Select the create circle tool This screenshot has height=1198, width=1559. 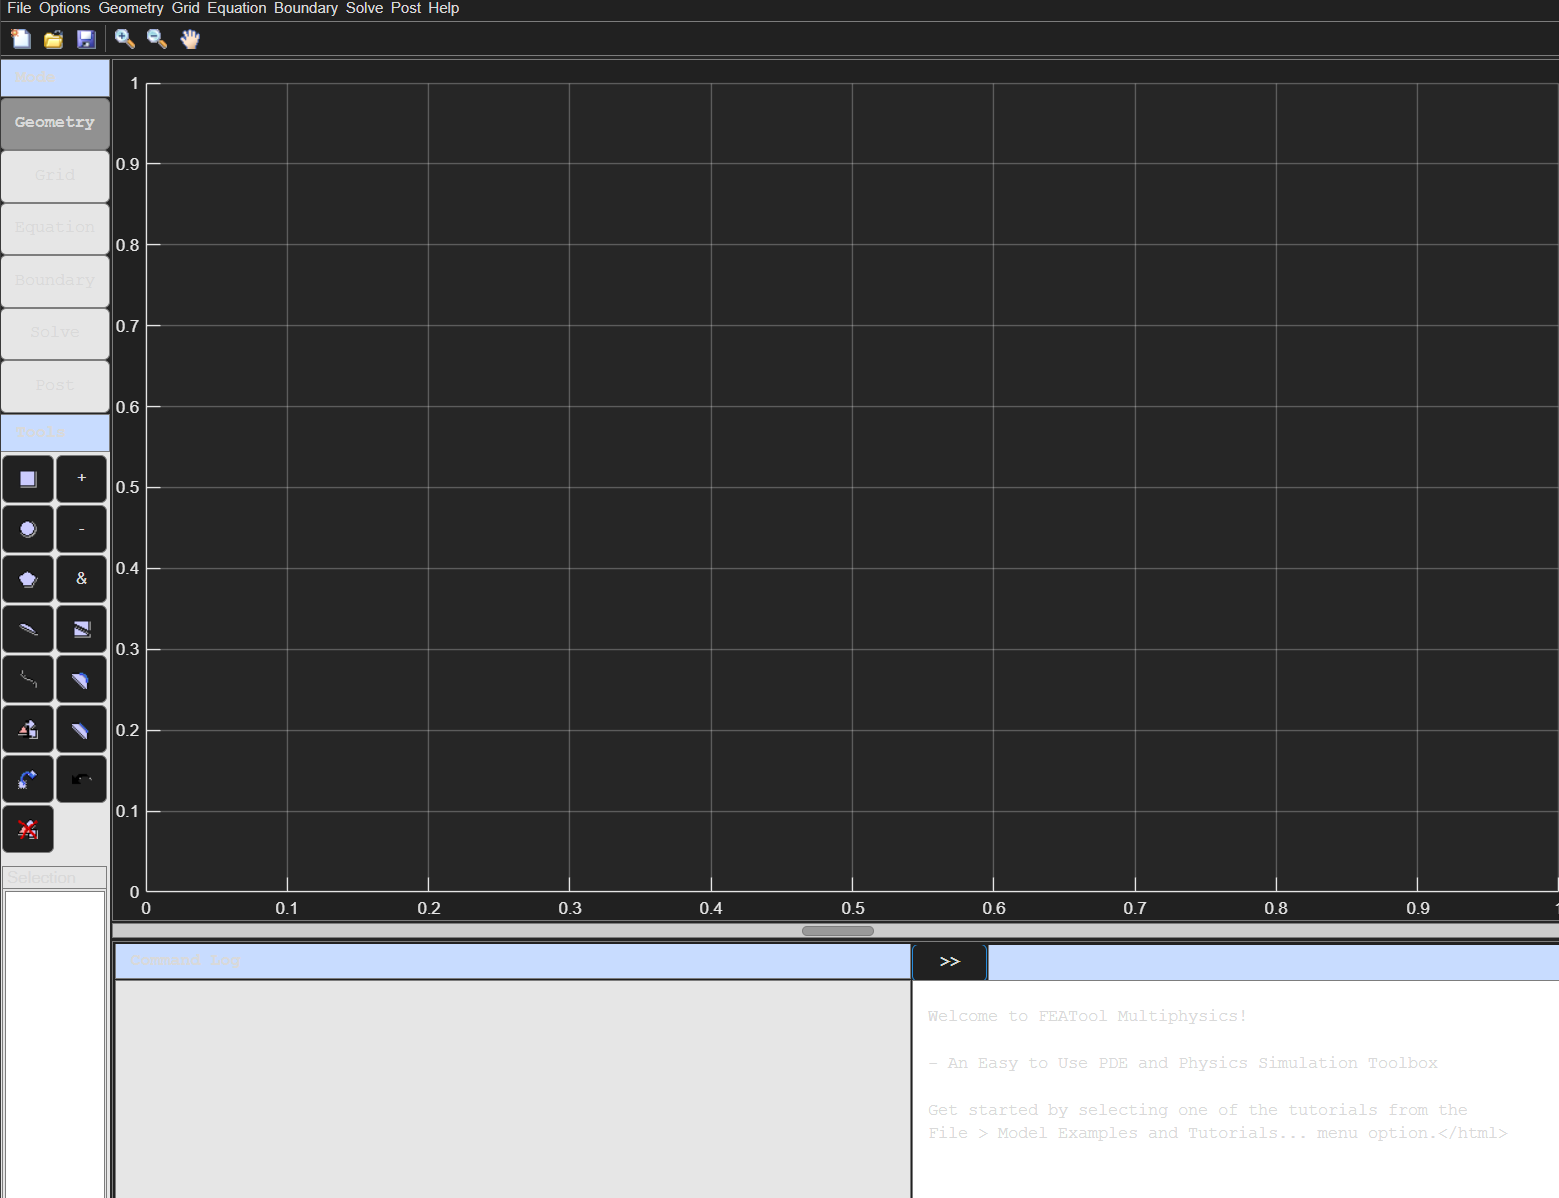click(28, 529)
